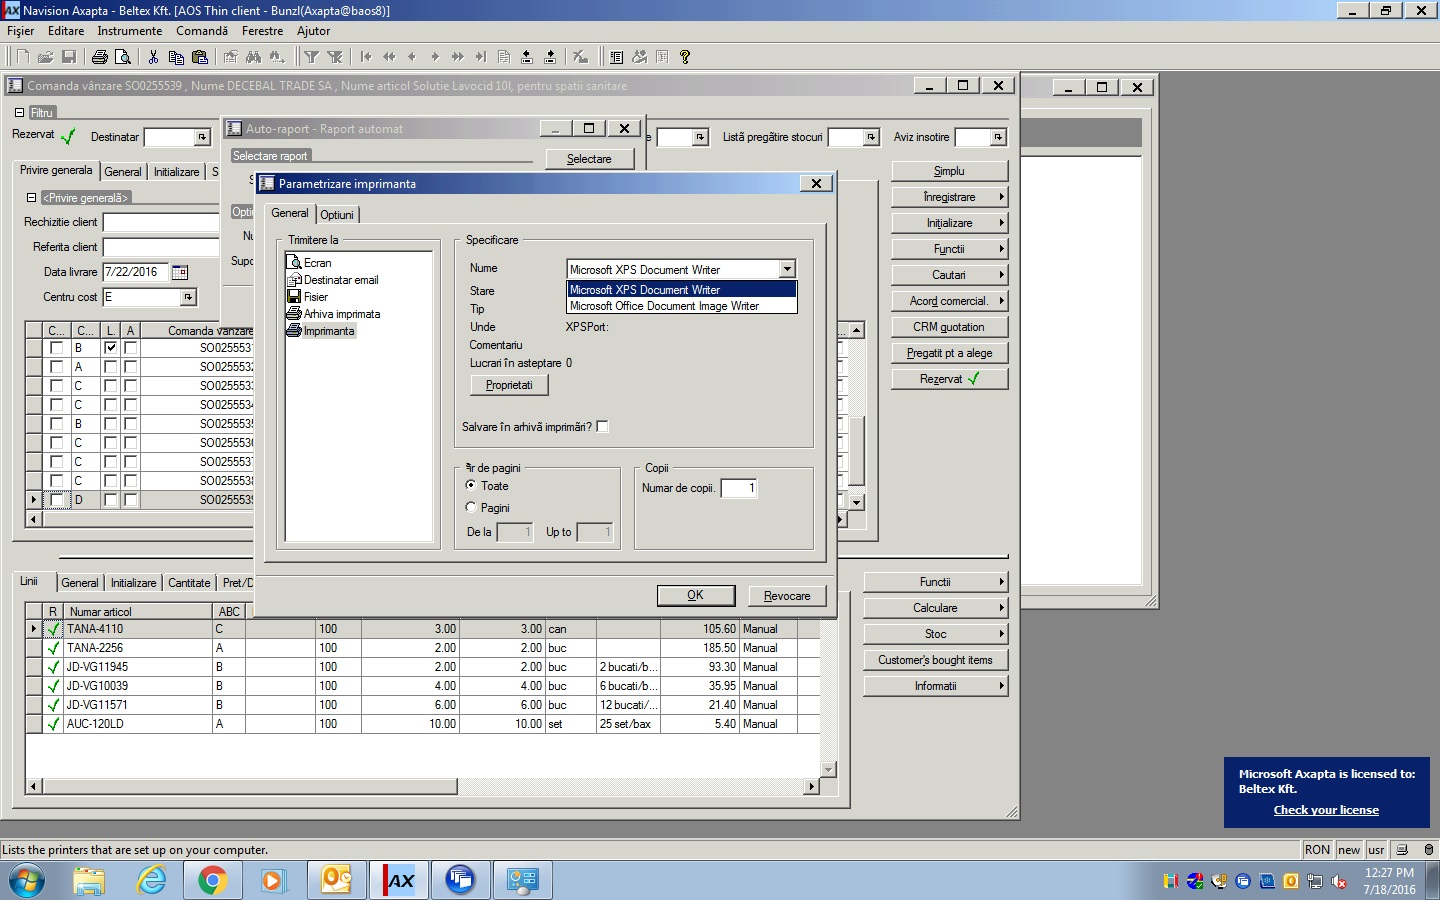Click the Filter funnel icon
The width and height of the screenshot is (1440, 900).
(312, 57)
